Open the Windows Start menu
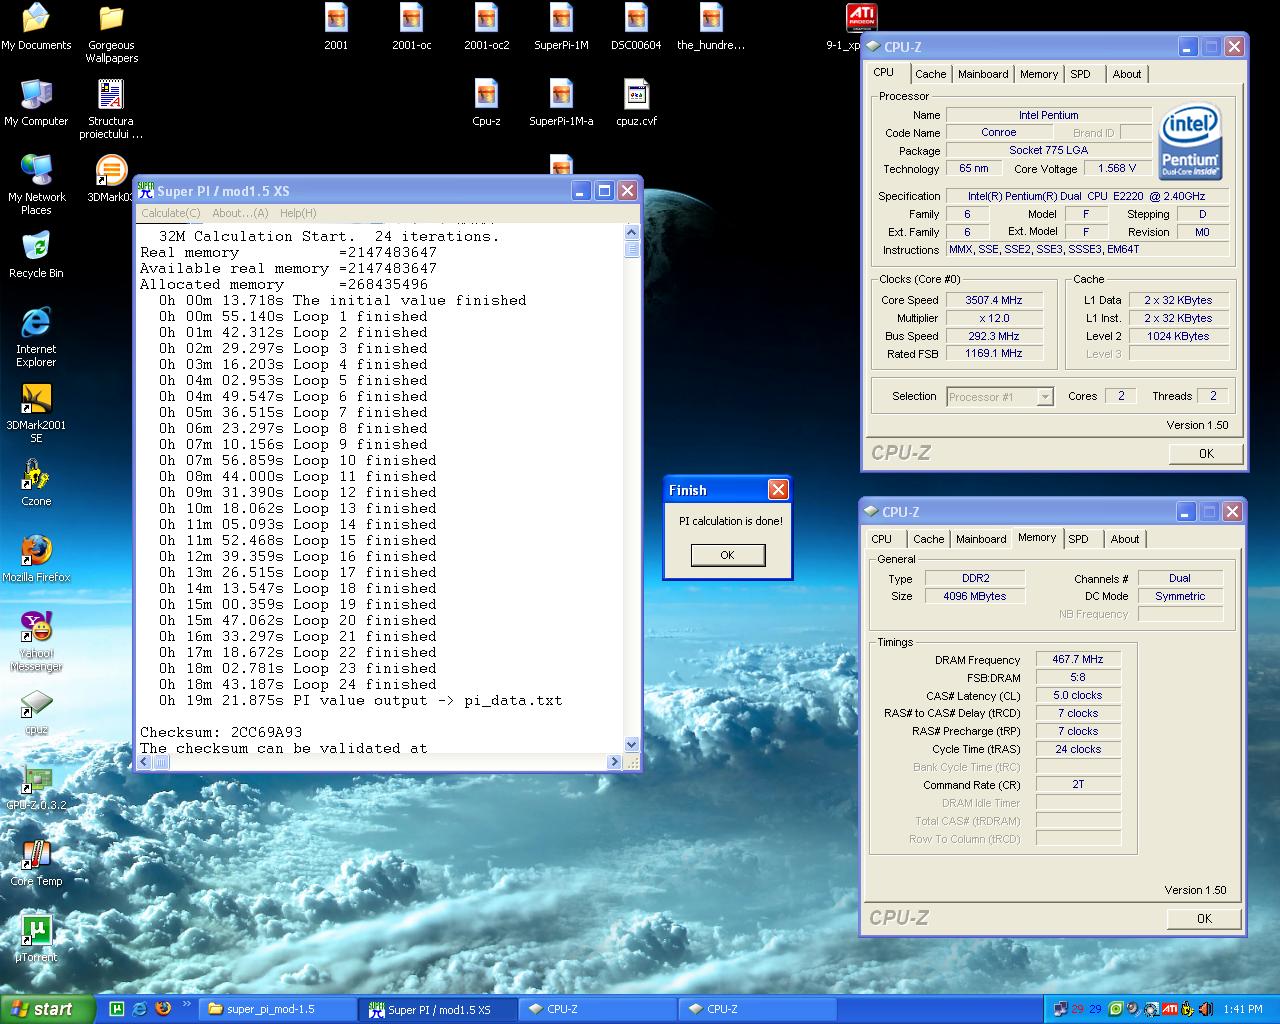The image size is (1280, 1024). tap(47, 1009)
